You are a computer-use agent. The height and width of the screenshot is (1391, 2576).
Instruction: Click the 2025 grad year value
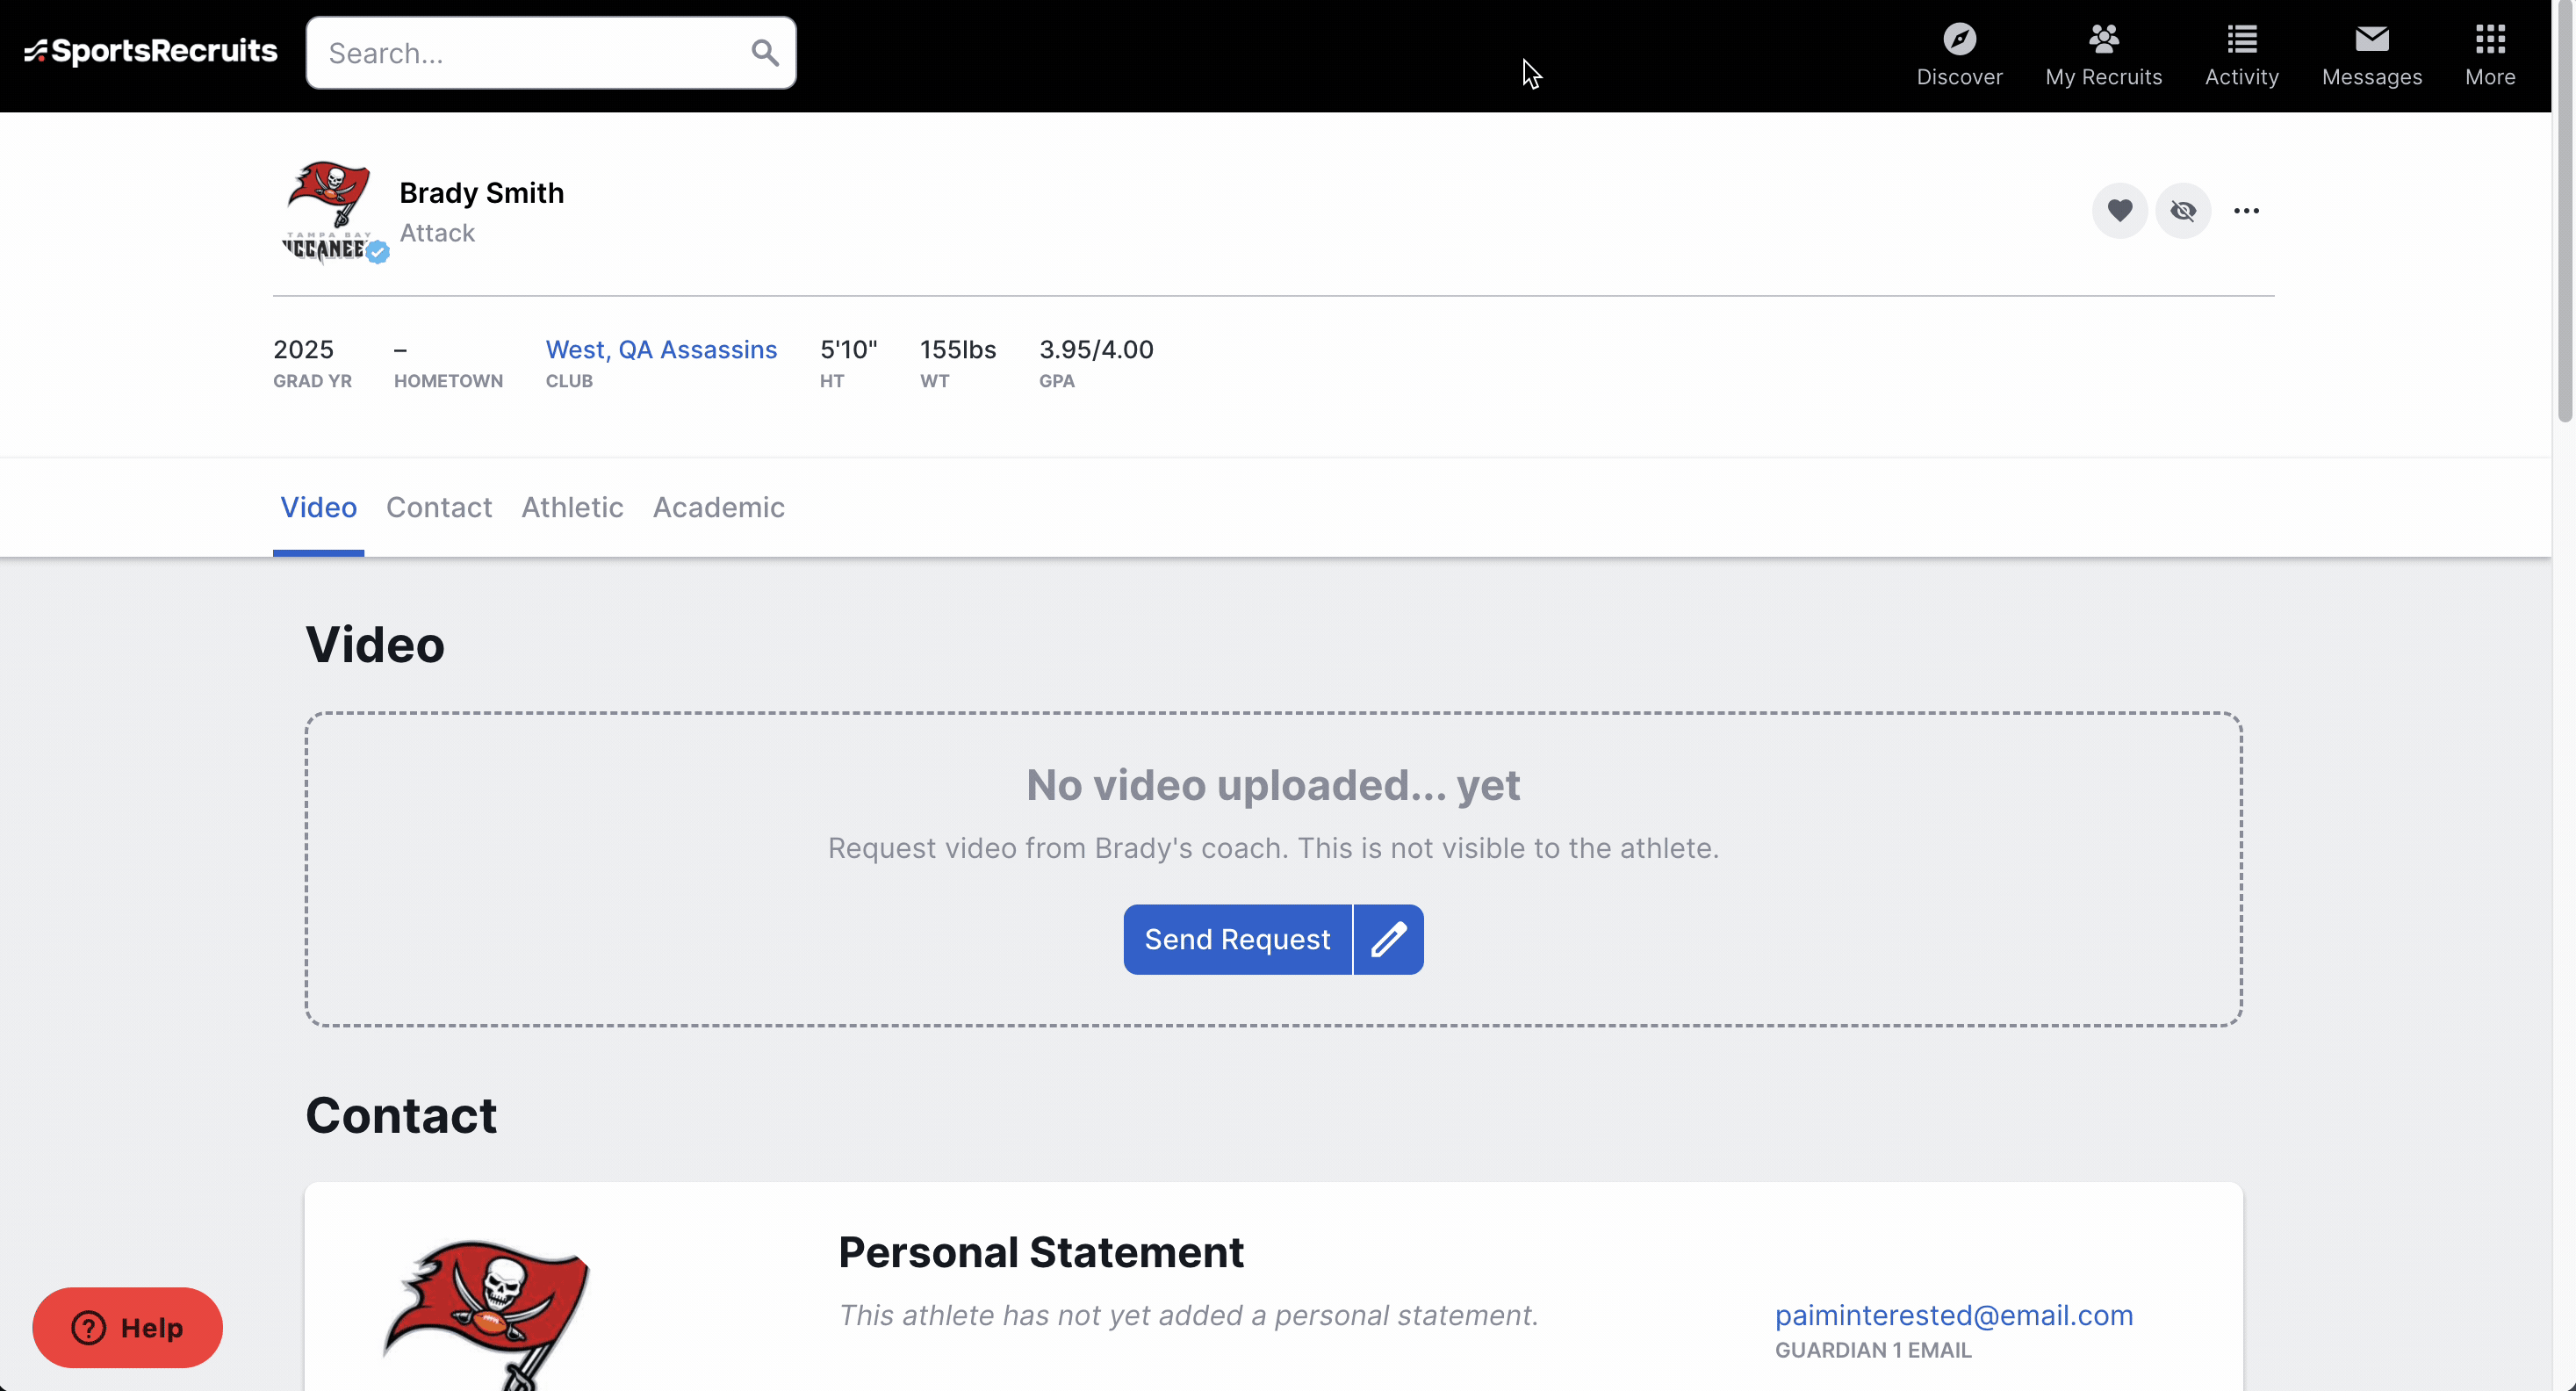[303, 349]
